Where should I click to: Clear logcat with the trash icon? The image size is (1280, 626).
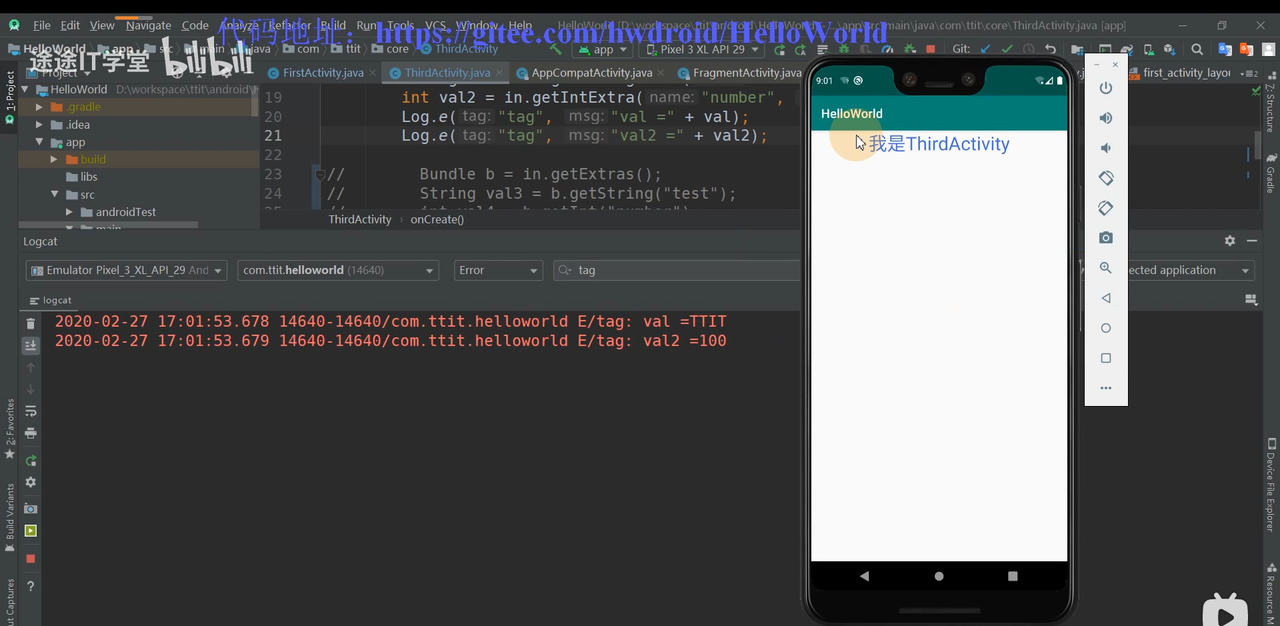[31, 323]
